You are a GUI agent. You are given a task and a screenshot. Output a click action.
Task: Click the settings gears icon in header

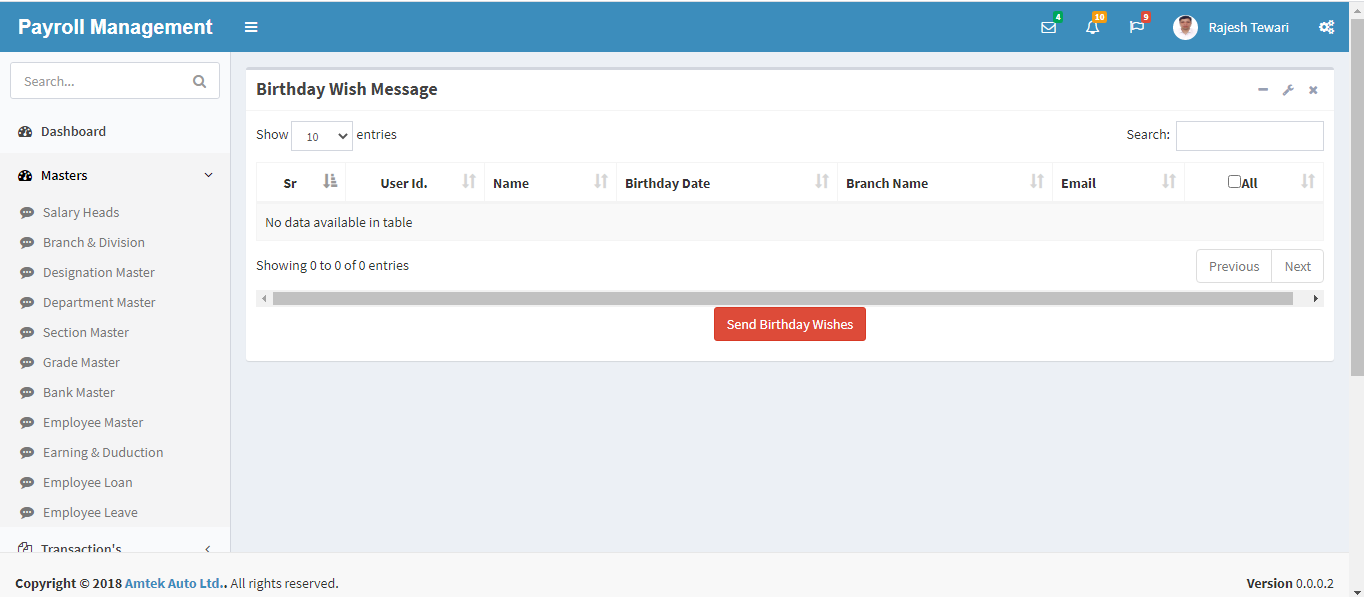1326,28
